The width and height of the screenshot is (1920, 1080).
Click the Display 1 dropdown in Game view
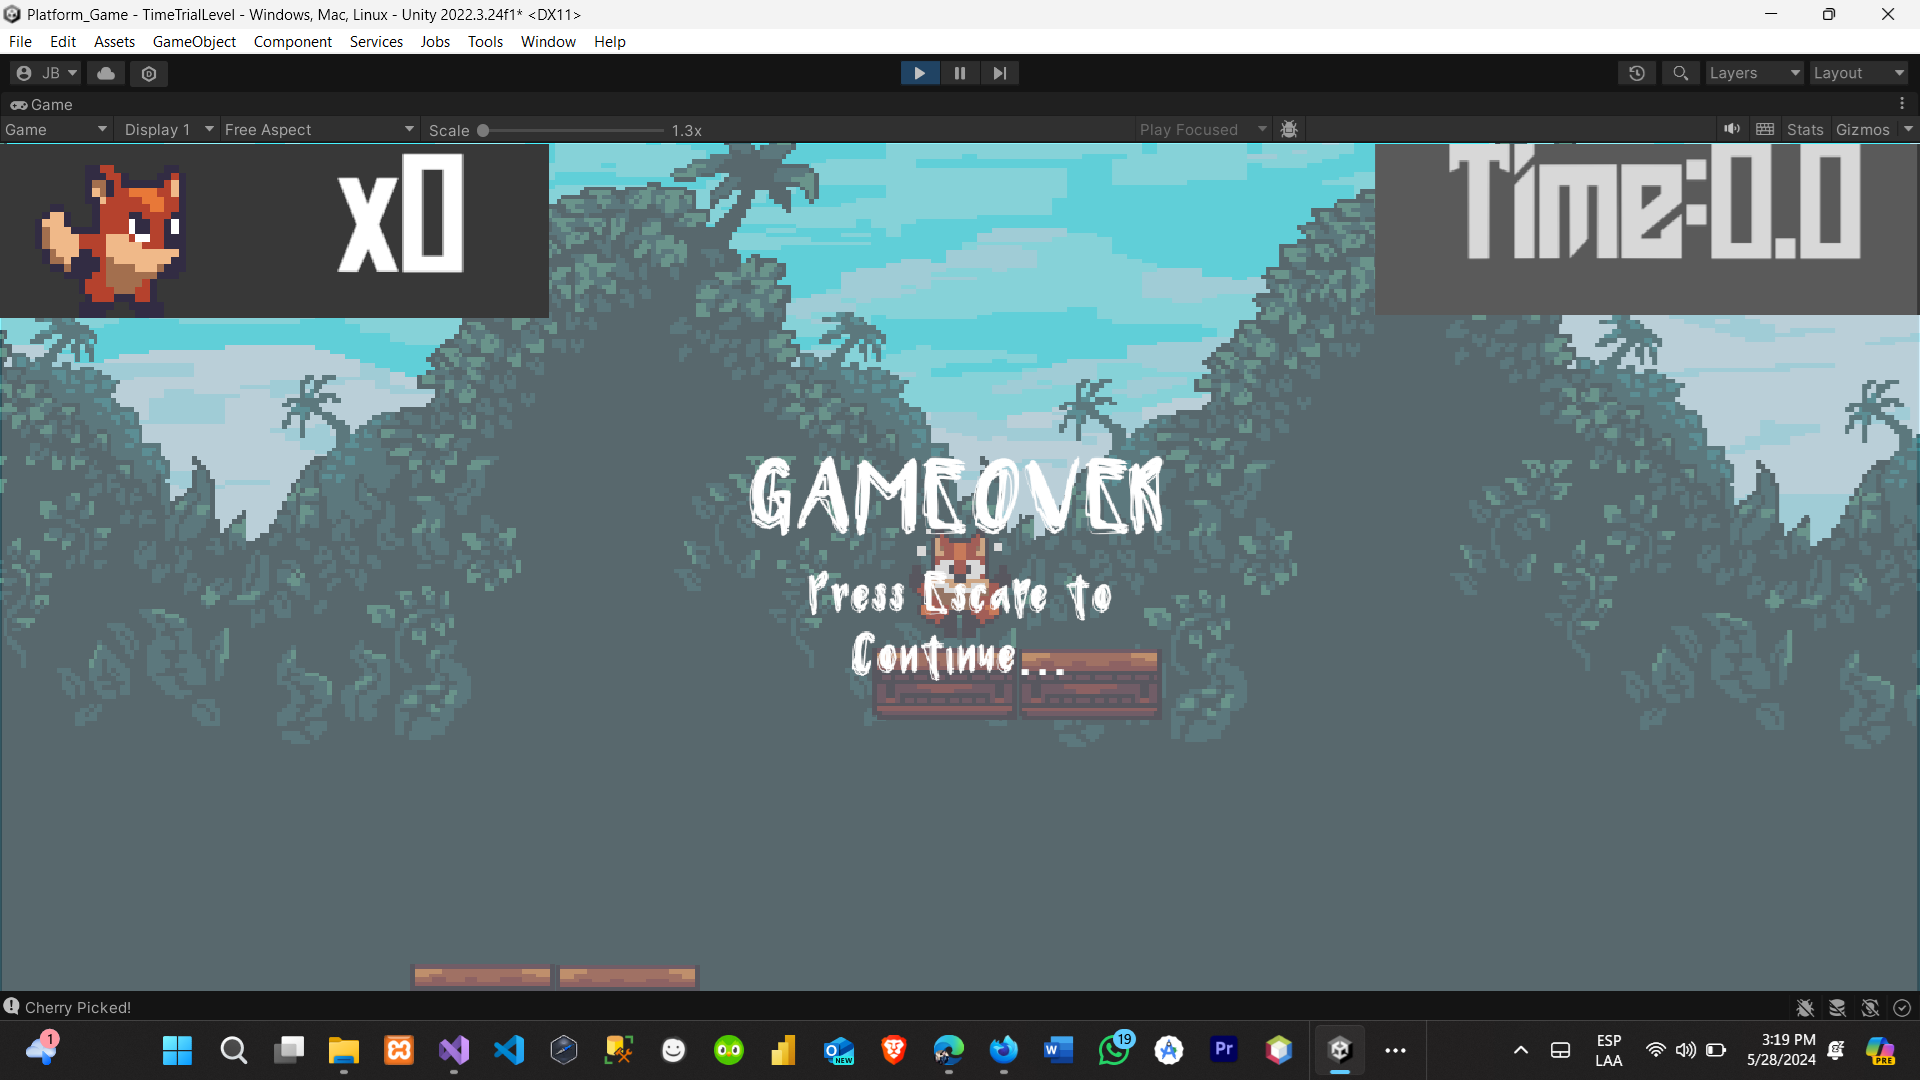click(157, 128)
